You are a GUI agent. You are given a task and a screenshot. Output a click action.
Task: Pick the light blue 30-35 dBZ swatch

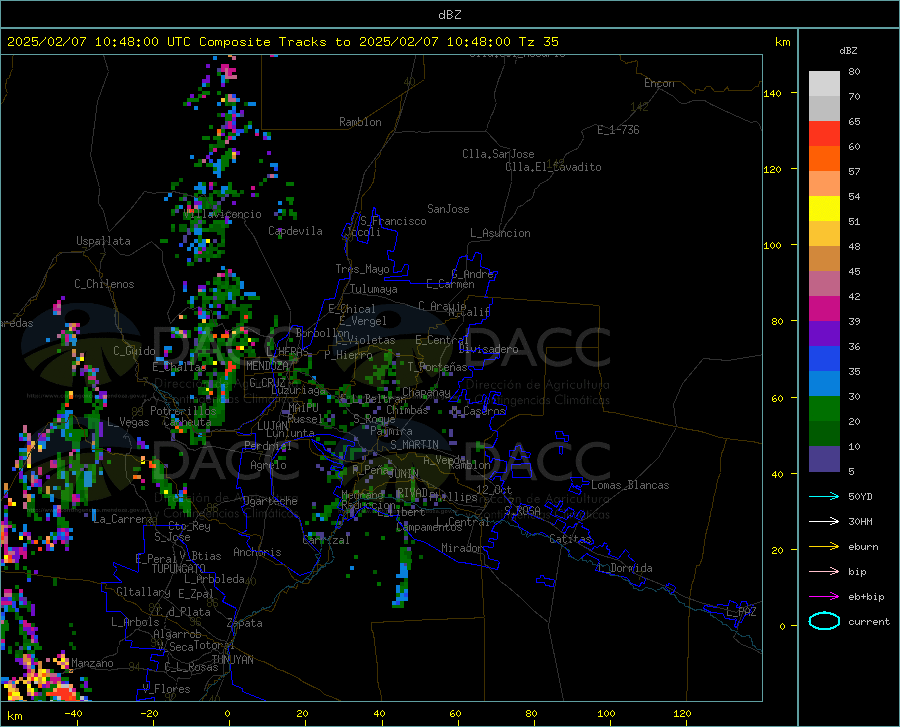pyautogui.click(x=824, y=384)
